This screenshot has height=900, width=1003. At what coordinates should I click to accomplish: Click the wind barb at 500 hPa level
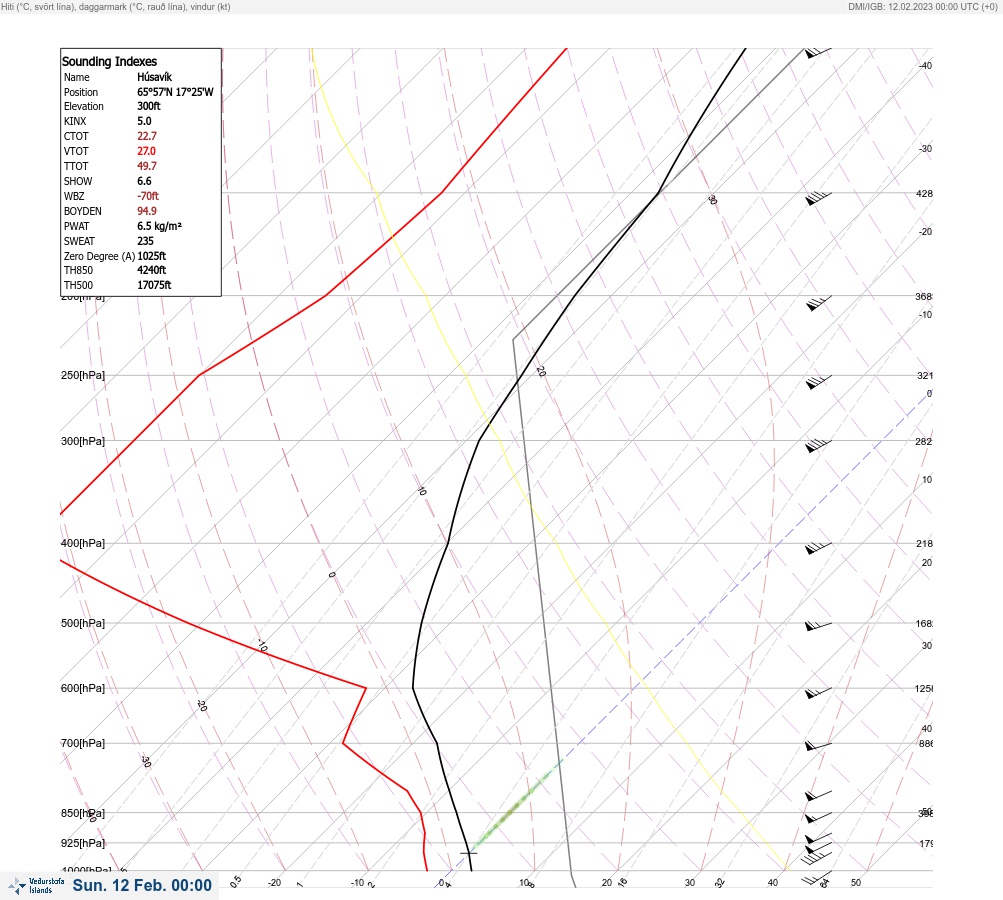tap(818, 626)
